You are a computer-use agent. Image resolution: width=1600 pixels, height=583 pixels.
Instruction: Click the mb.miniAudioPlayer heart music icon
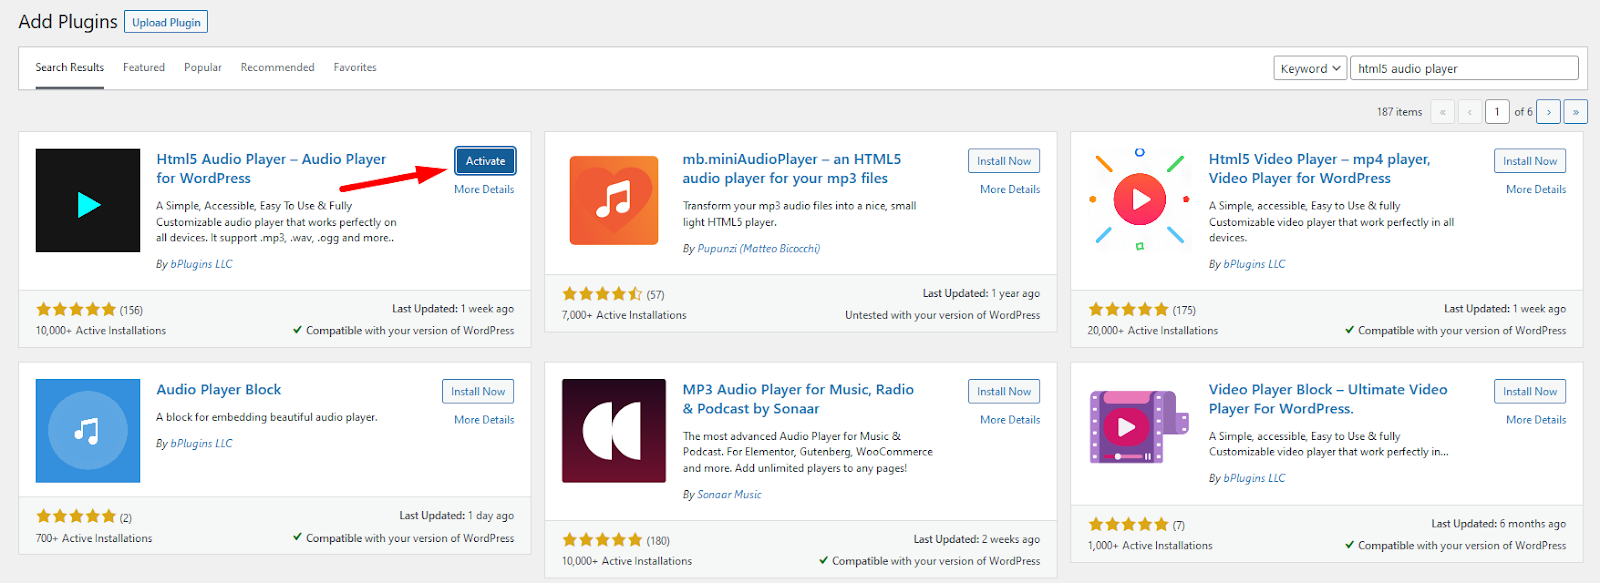click(614, 200)
